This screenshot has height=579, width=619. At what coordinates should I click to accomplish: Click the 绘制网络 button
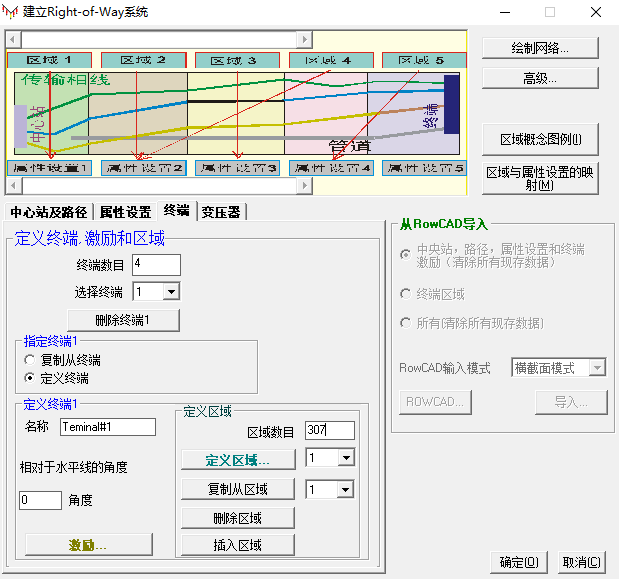(x=540, y=48)
